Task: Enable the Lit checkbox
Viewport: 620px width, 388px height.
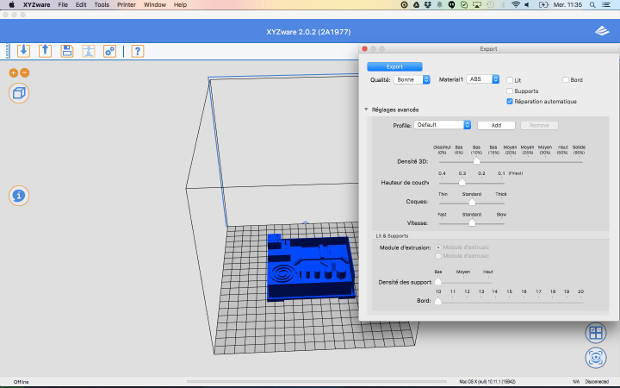Action: [510, 80]
